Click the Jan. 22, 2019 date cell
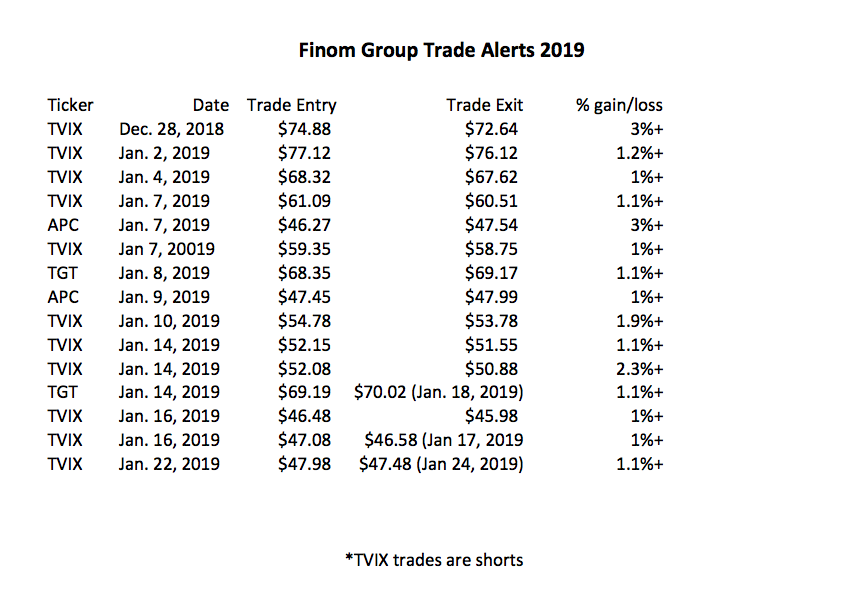This screenshot has width=851, height=607. (x=171, y=465)
